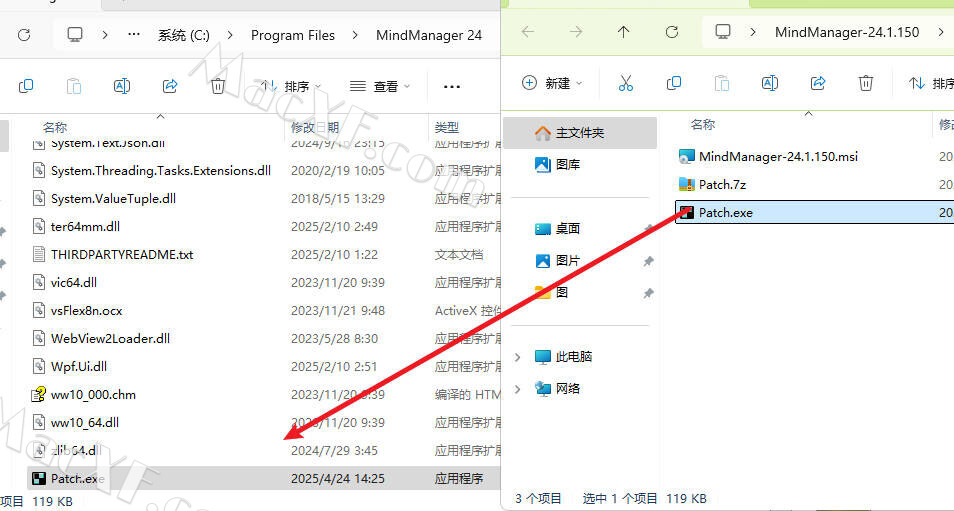This screenshot has width=954, height=511.
Task: Unpin 桌面 using its pin icon
Action: pyautogui.click(x=649, y=229)
